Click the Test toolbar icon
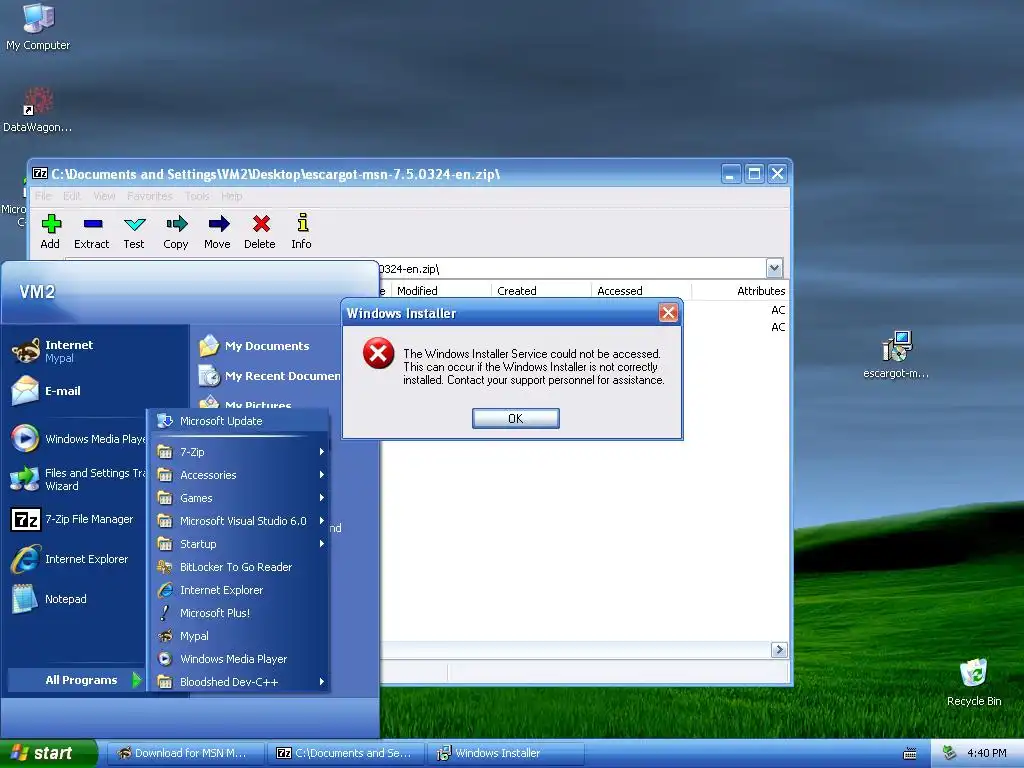The image size is (1024, 768). coord(134,232)
